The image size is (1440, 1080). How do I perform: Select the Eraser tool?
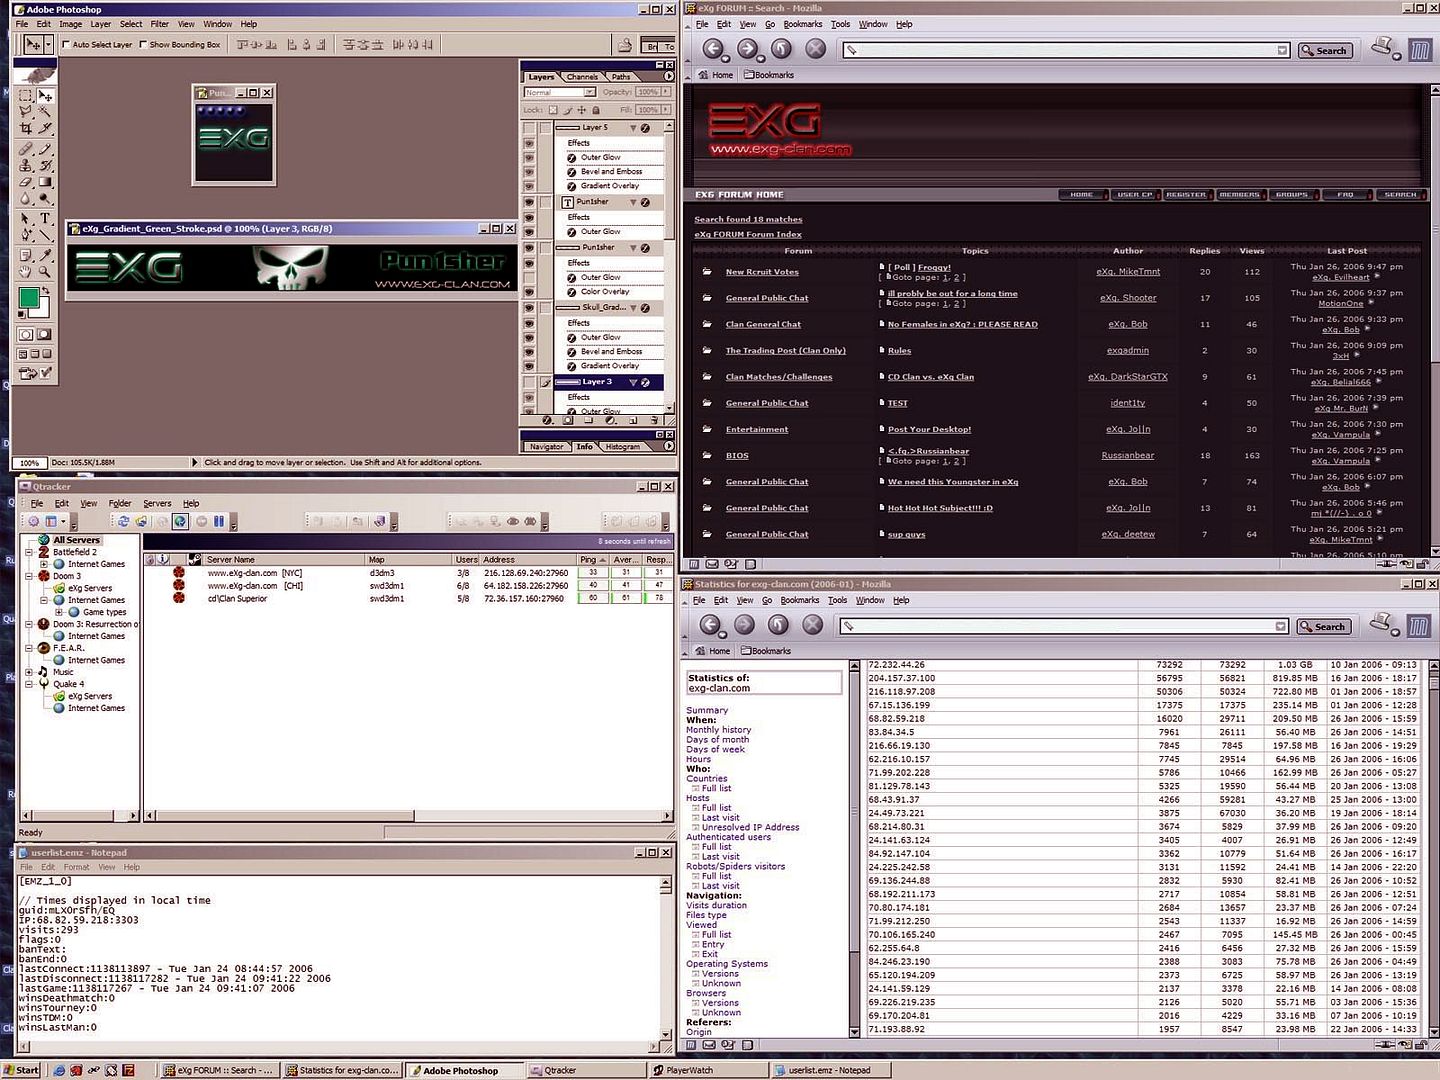click(26, 183)
